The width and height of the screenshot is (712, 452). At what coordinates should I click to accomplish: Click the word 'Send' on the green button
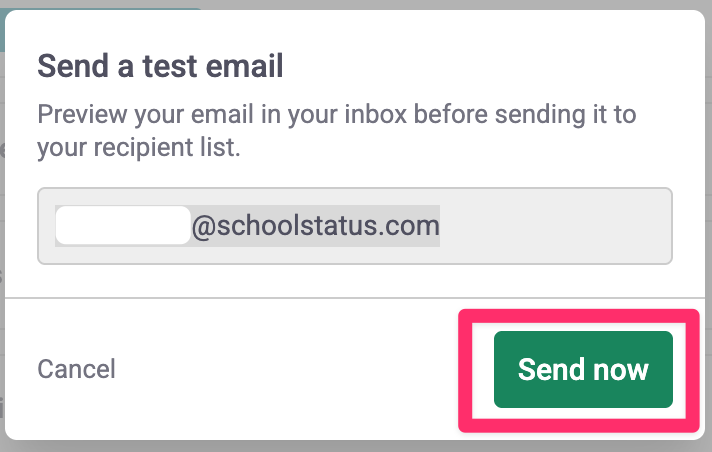tap(550, 369)
